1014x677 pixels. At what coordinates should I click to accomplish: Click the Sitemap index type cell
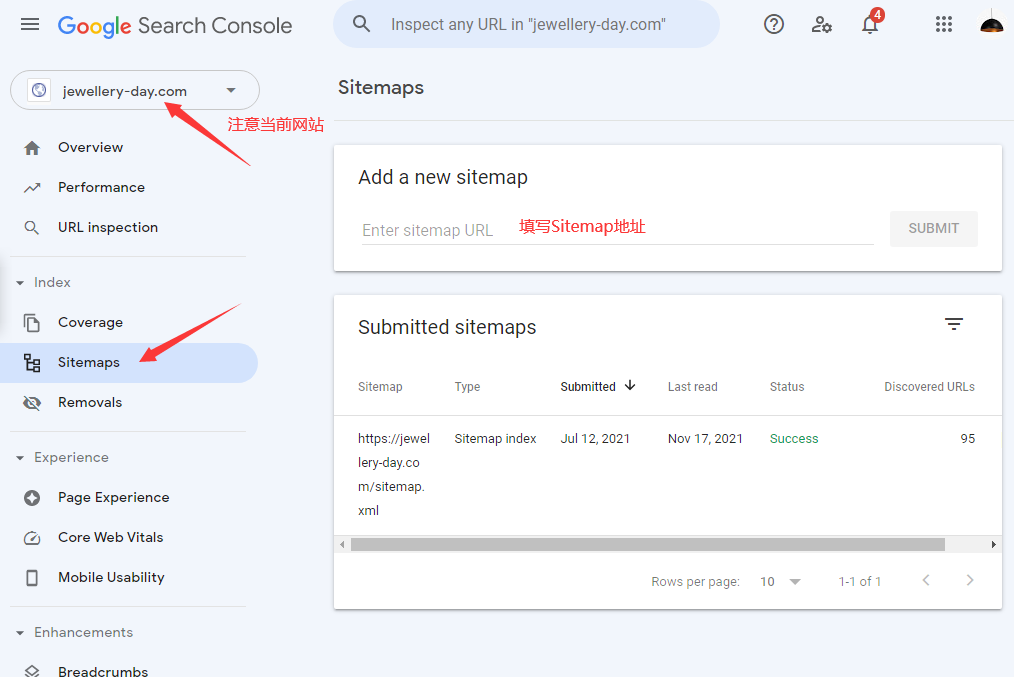pos(495,439)
